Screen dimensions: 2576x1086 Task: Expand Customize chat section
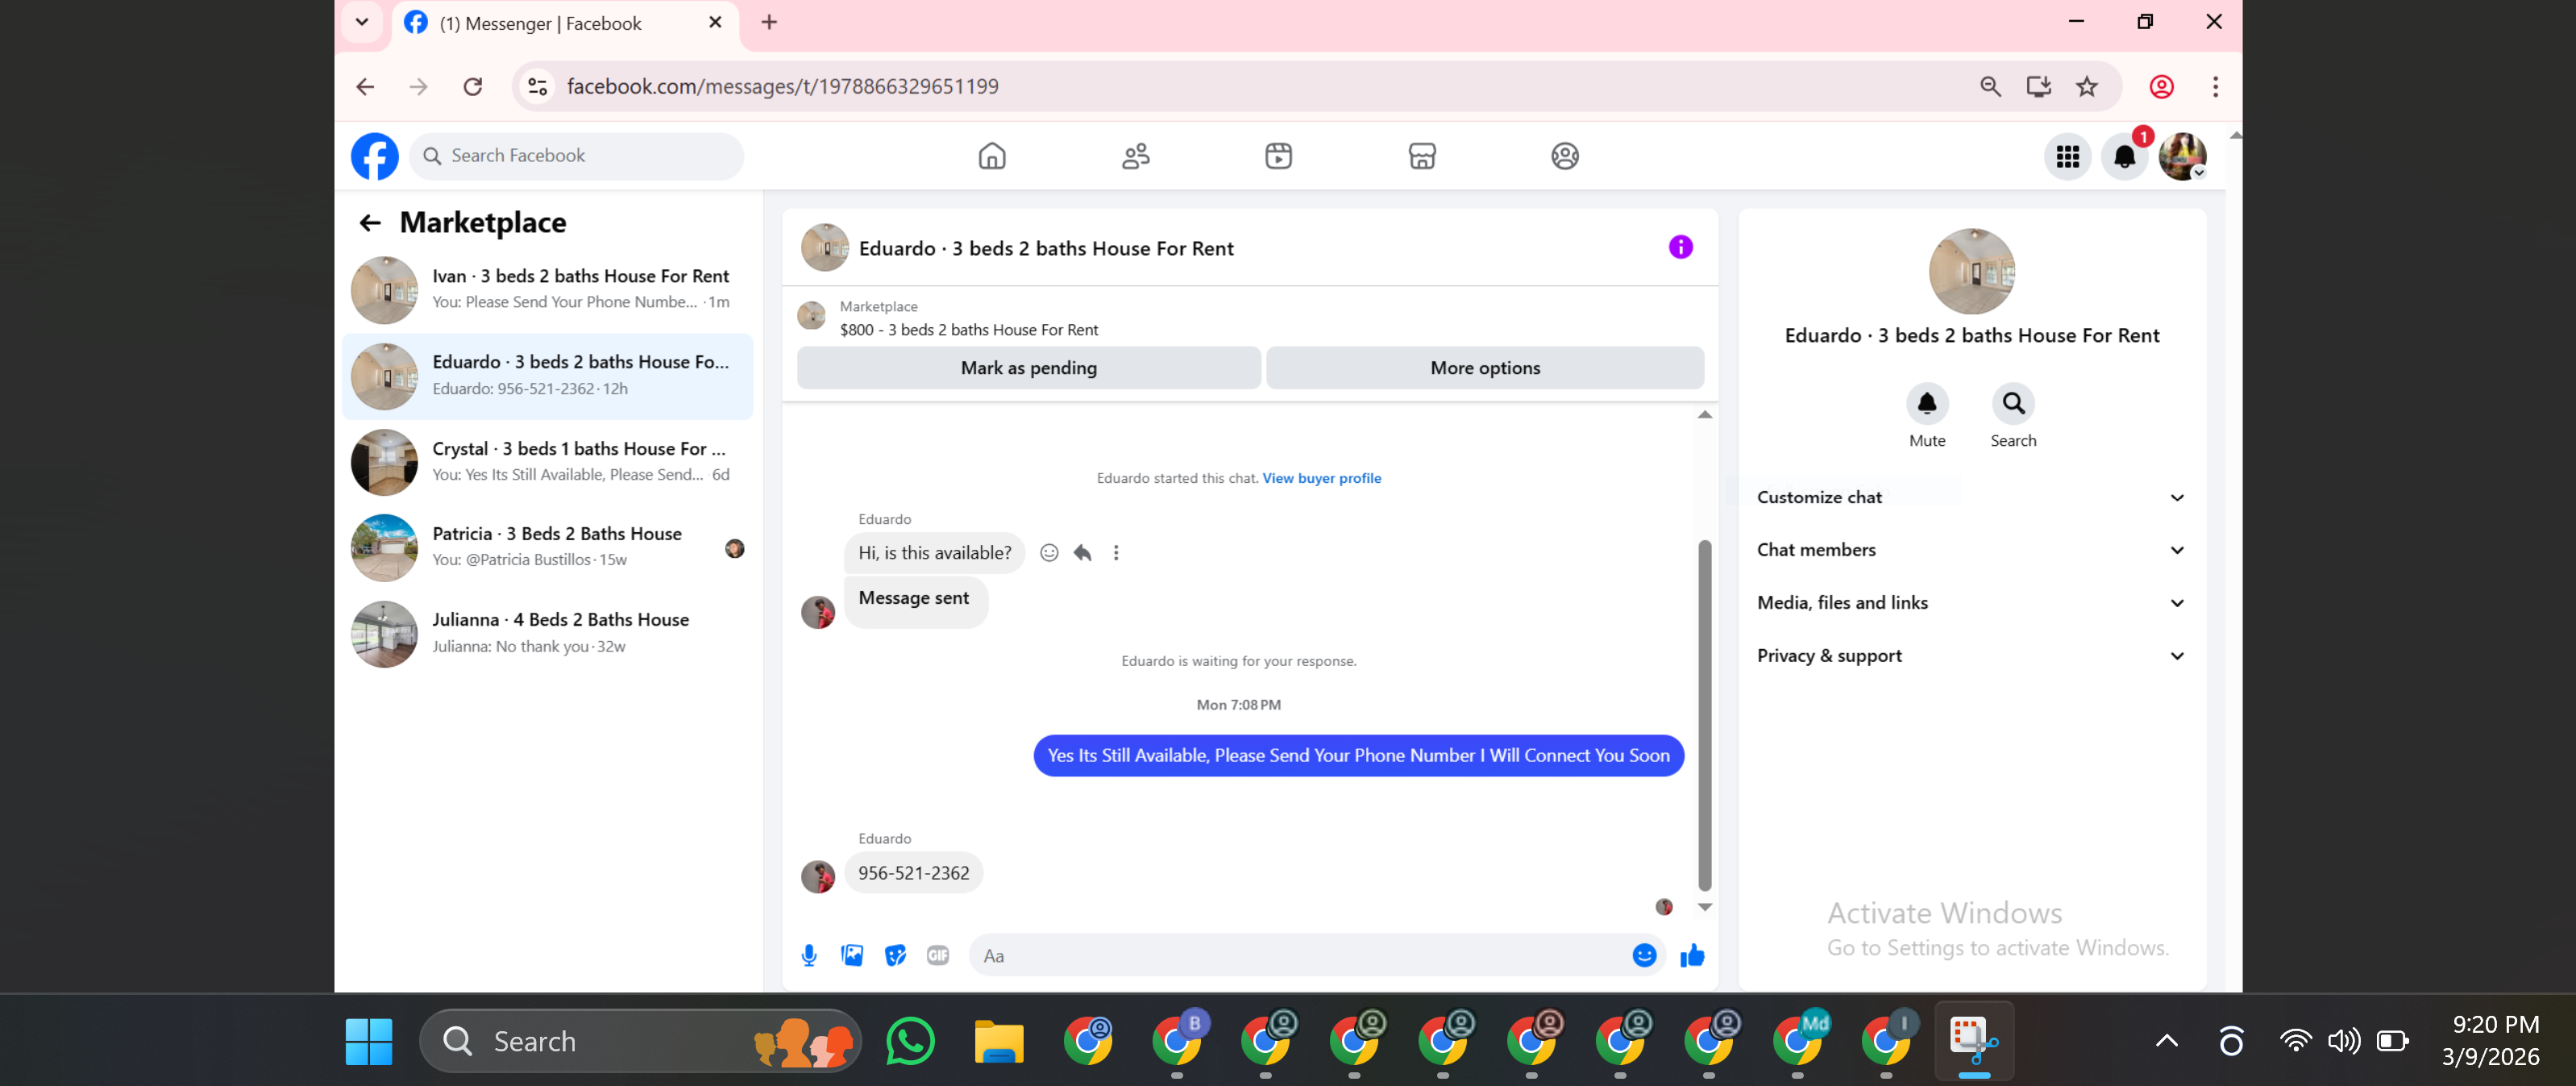tap(1969, 497)
